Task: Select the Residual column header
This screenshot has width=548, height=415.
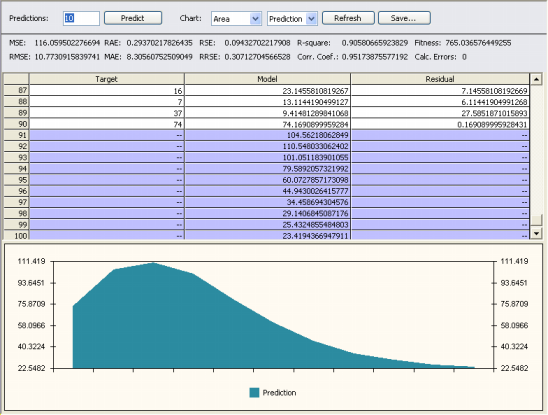Action: pyautogui.click(x=440, y=79)
